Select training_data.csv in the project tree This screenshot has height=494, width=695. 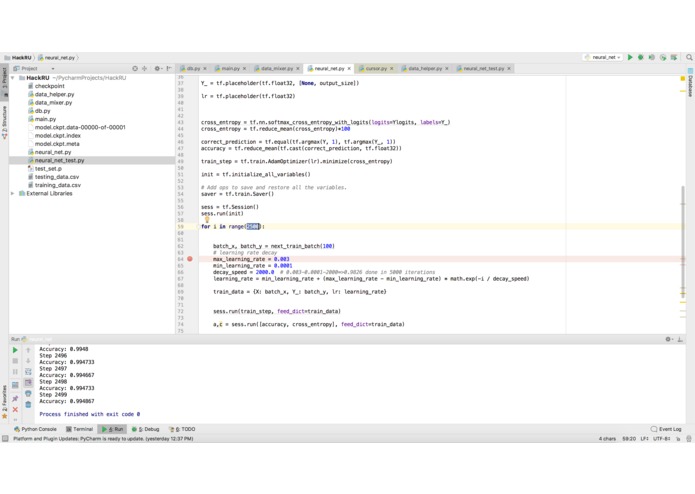click(x=58, y=185)
